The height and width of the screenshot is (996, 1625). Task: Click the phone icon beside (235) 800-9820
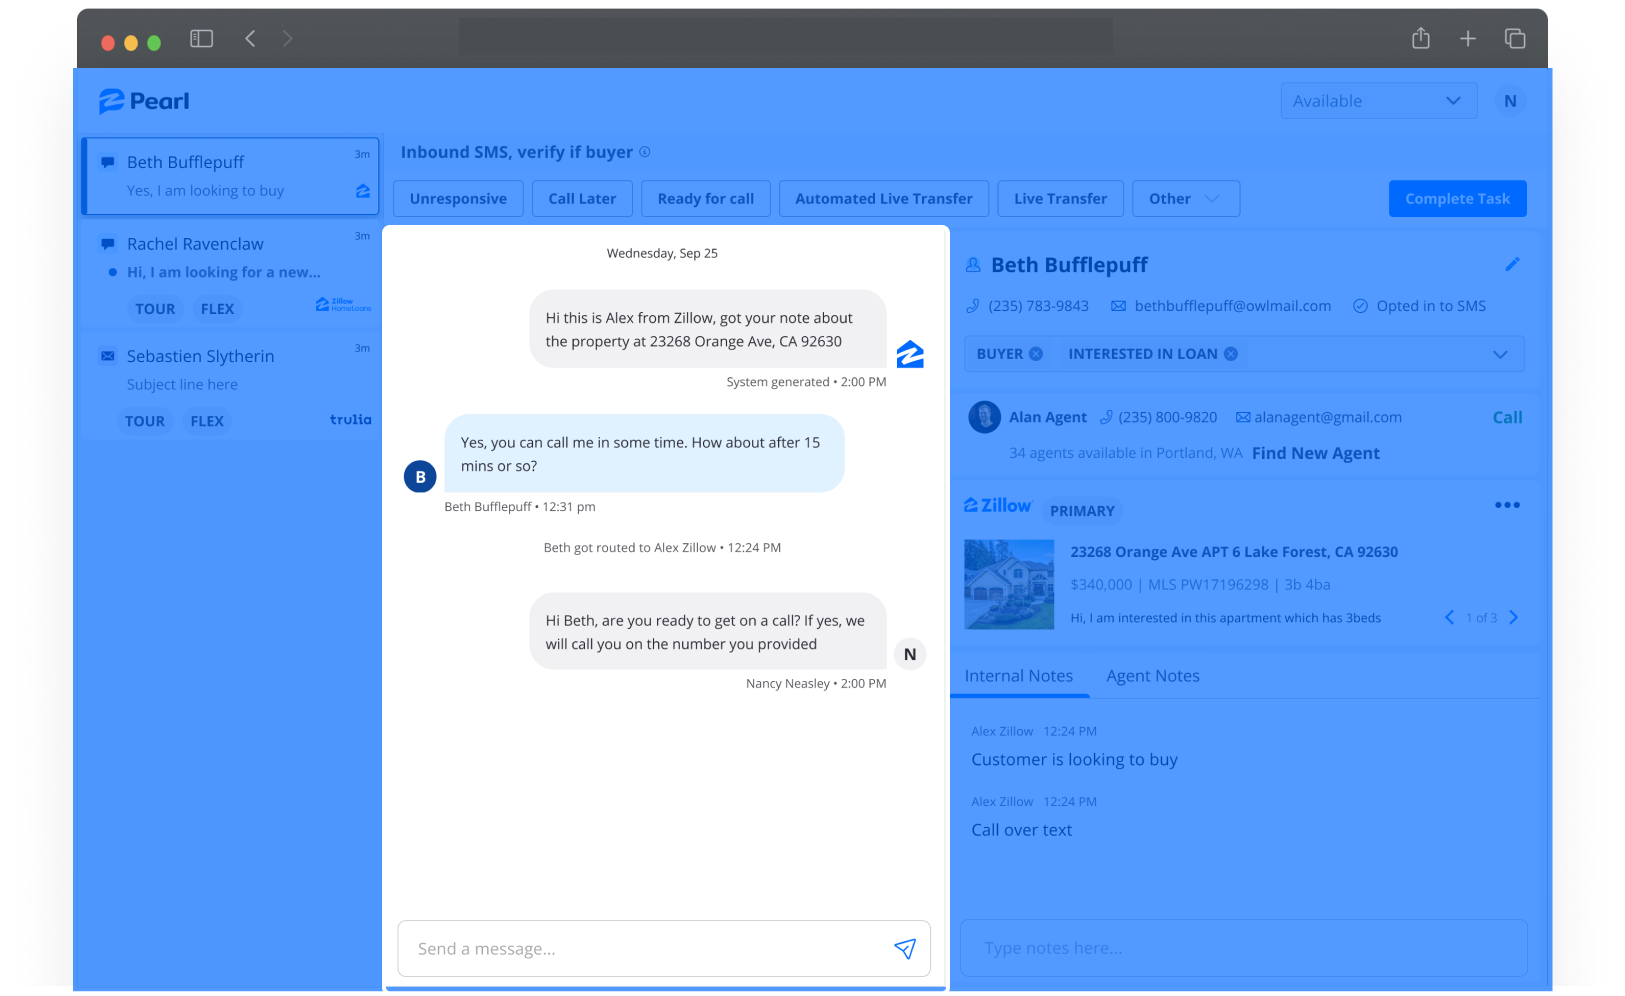coord(1106,417)
